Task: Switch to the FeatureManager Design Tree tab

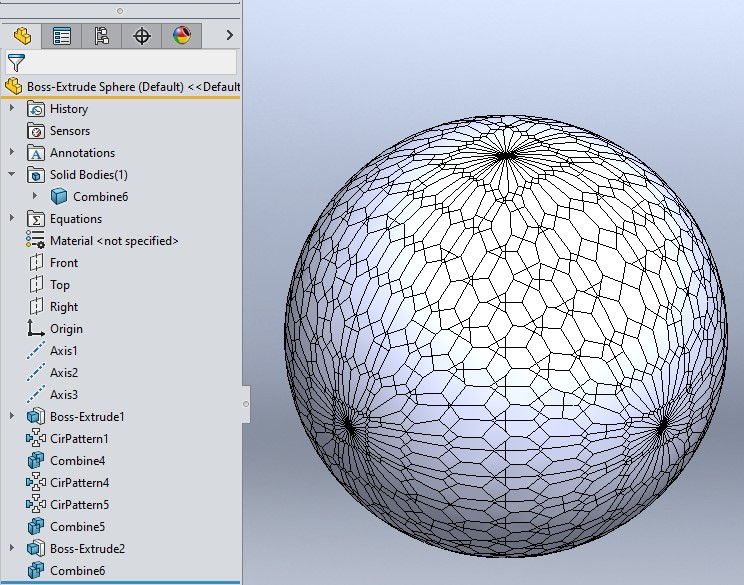Action: [x=22, y=36]
